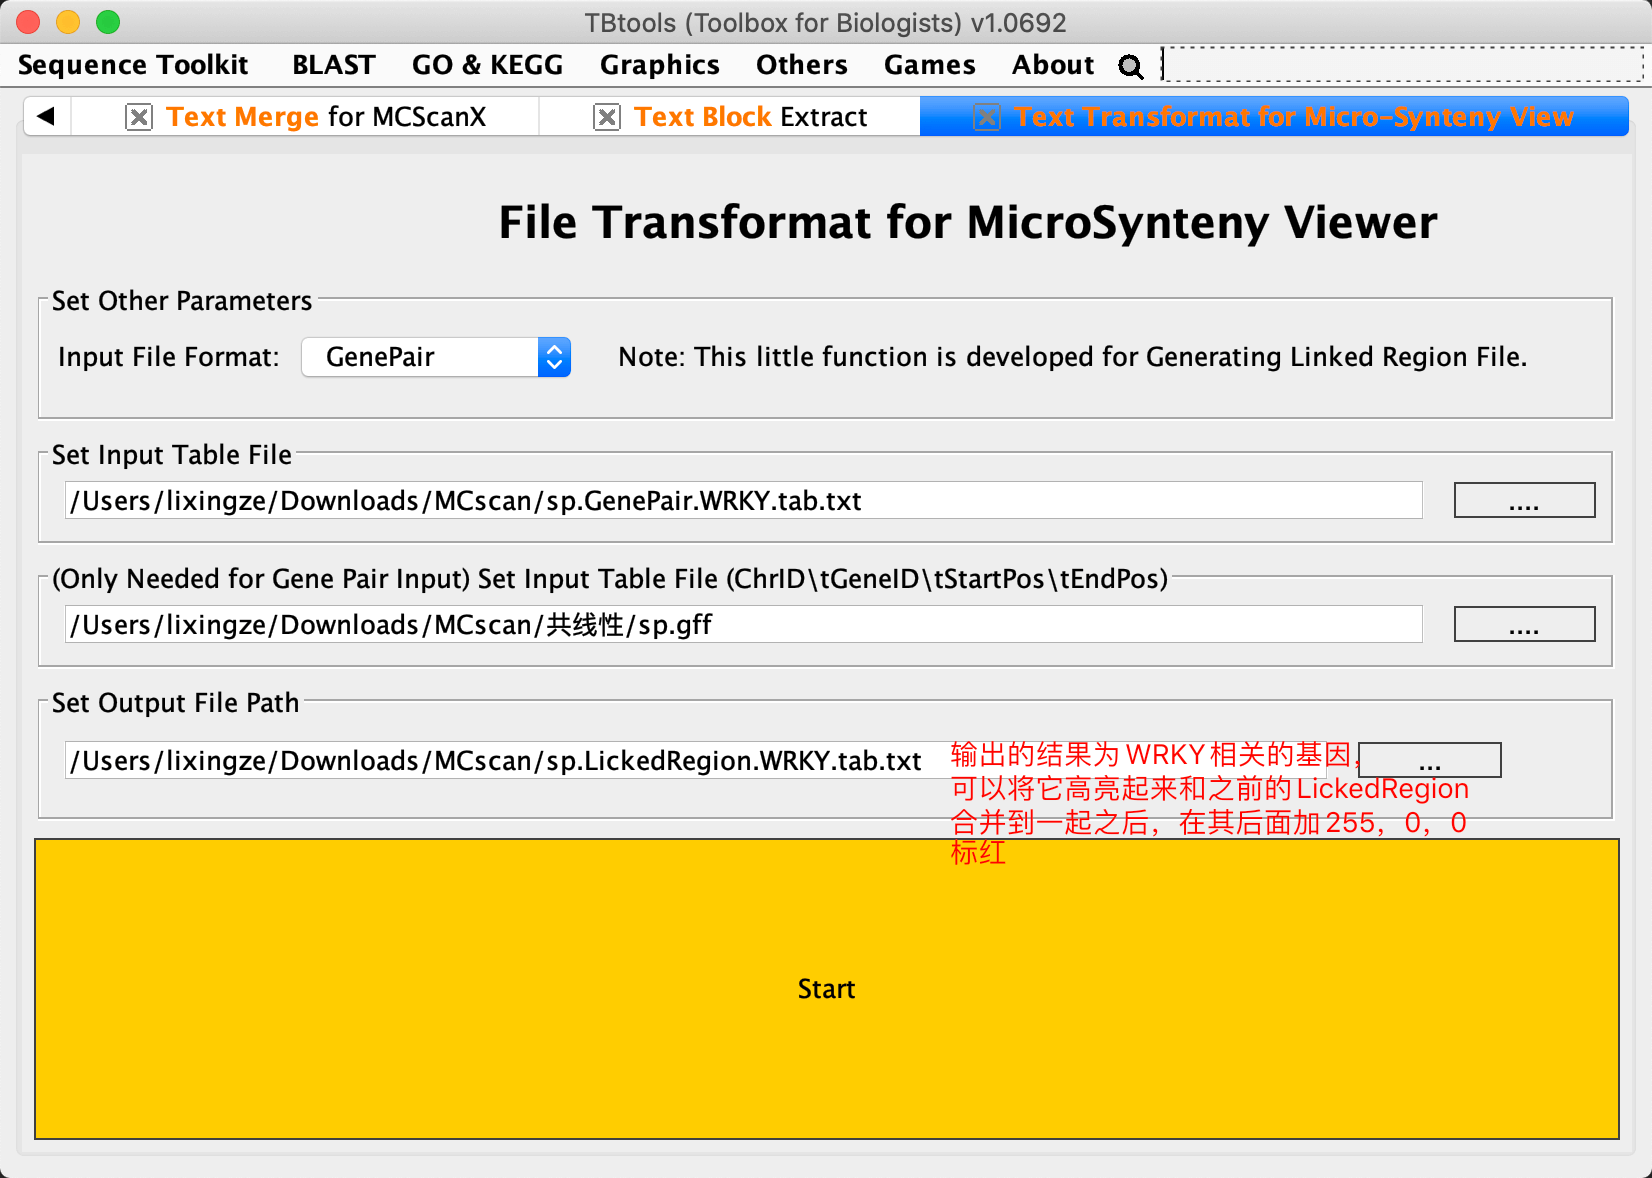Click the search magnifier icon
The image size is (1652, 1178).
tap(1130, 66)
